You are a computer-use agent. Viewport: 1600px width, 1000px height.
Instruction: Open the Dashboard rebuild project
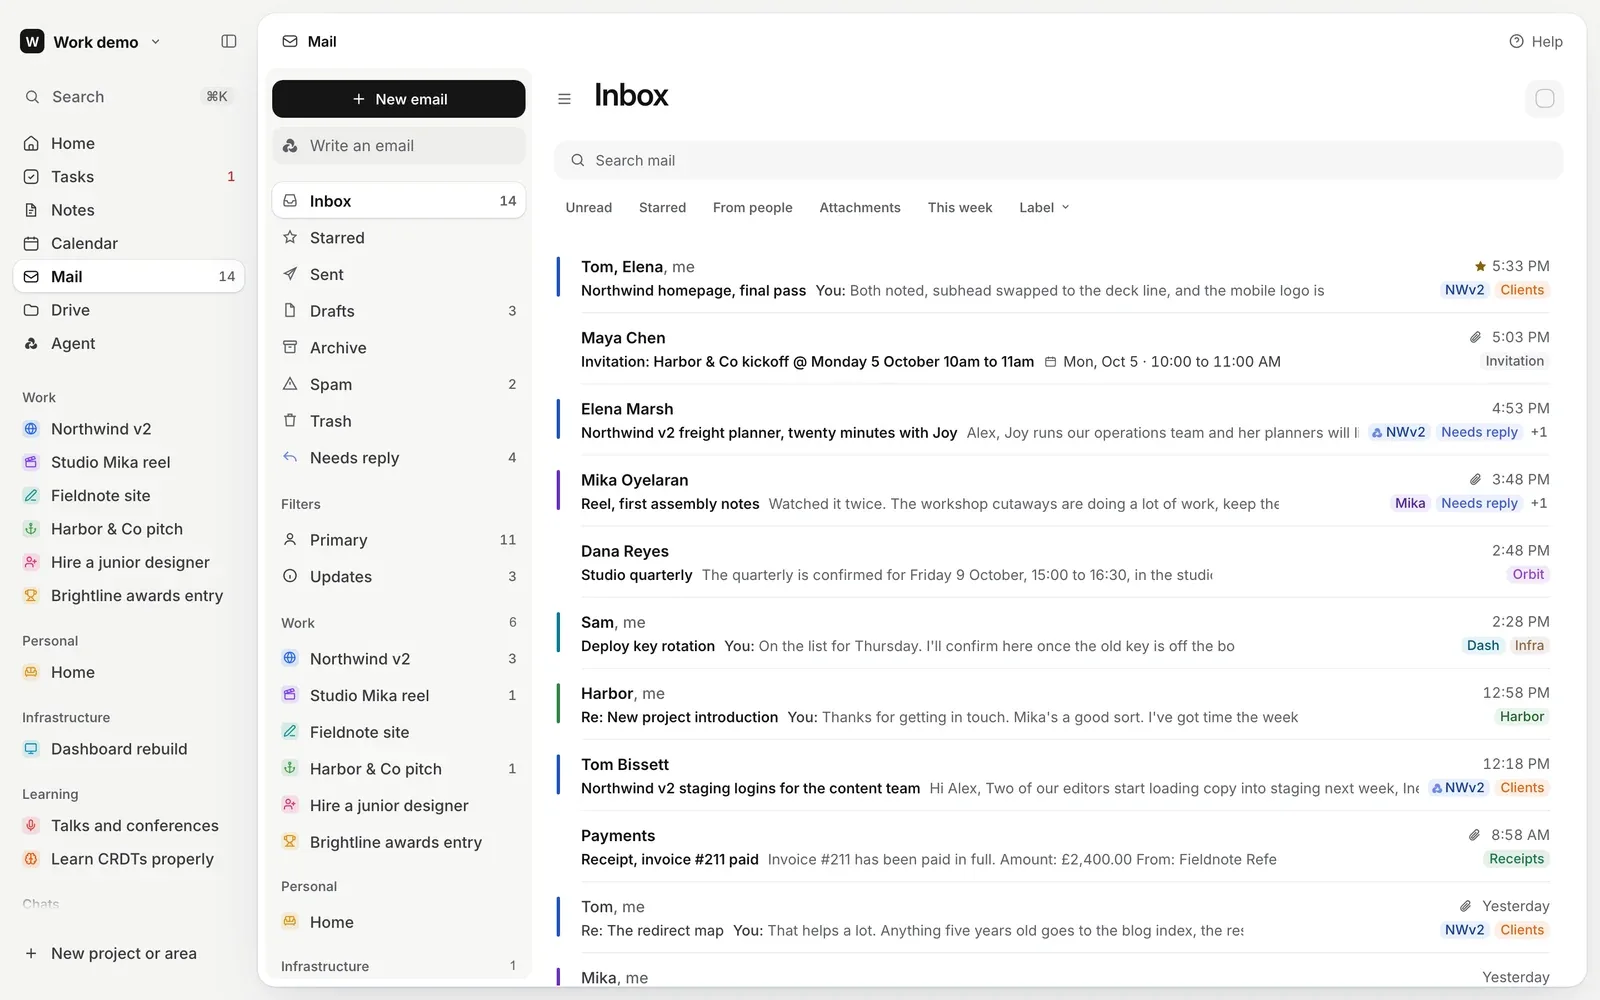[129, 749]
